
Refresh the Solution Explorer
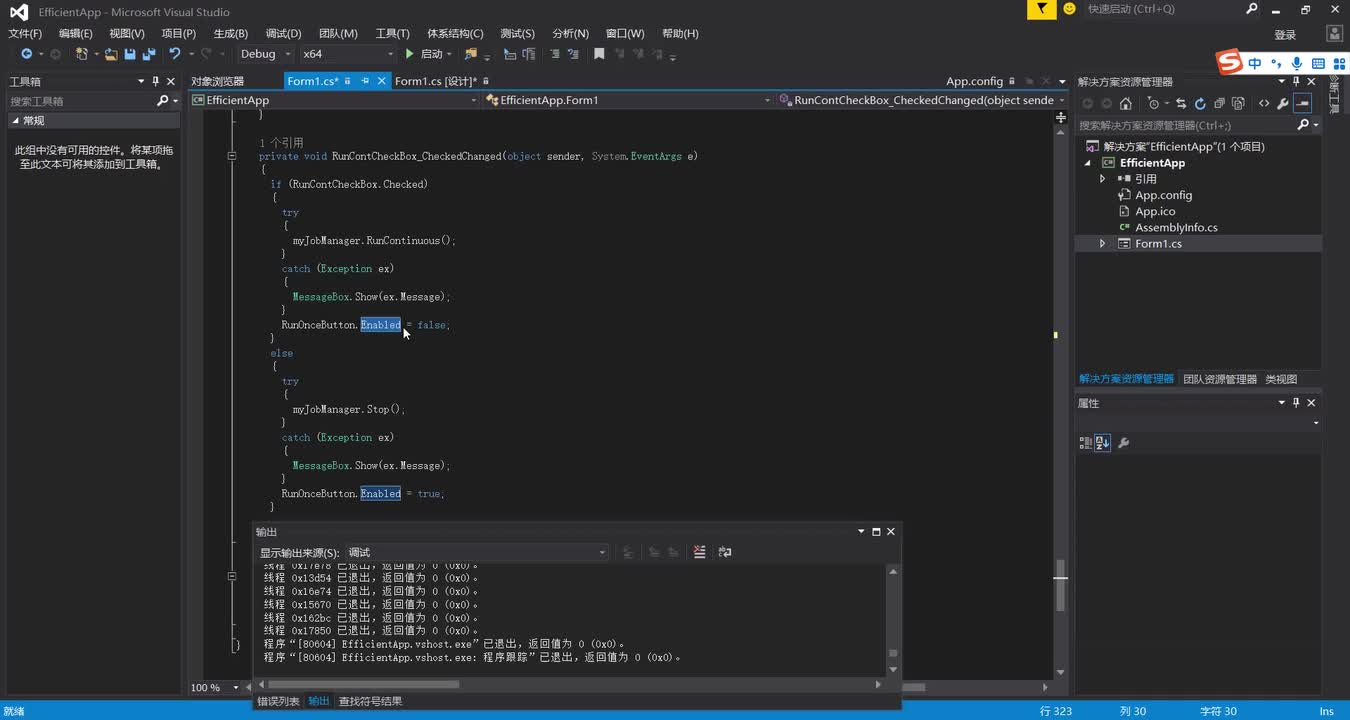tap(1200, 103)
